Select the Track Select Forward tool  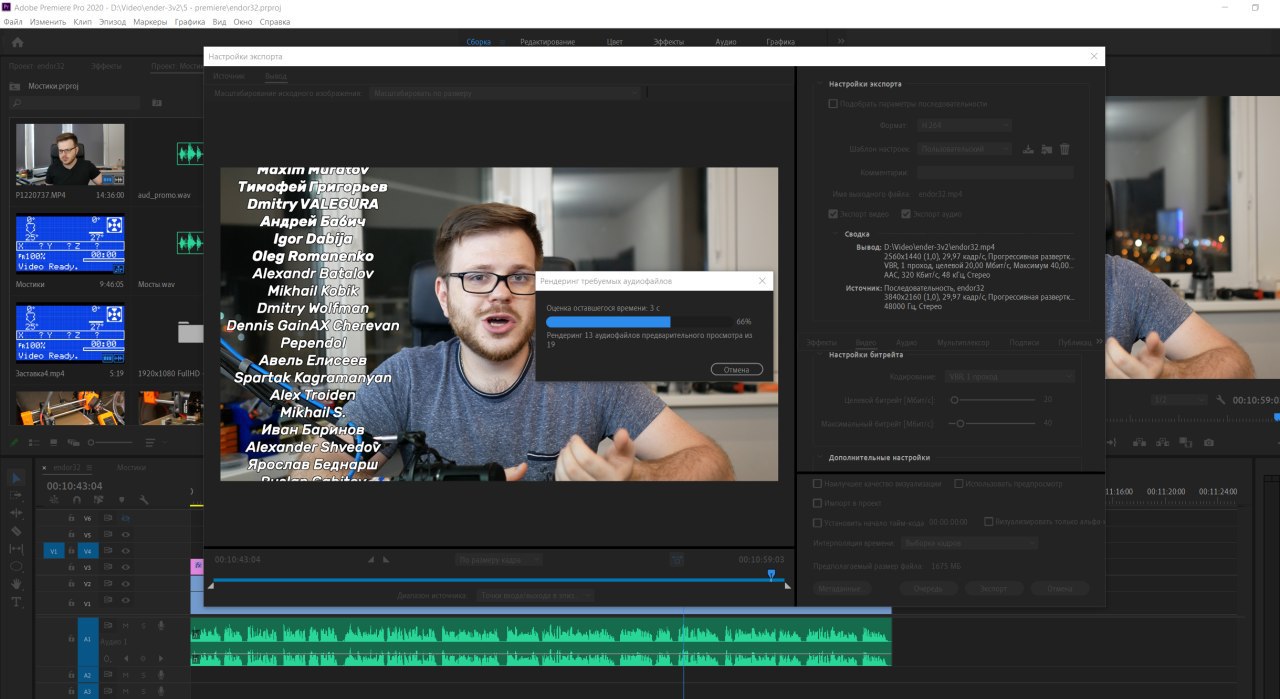pyautogui.click(x=16, y=495)
